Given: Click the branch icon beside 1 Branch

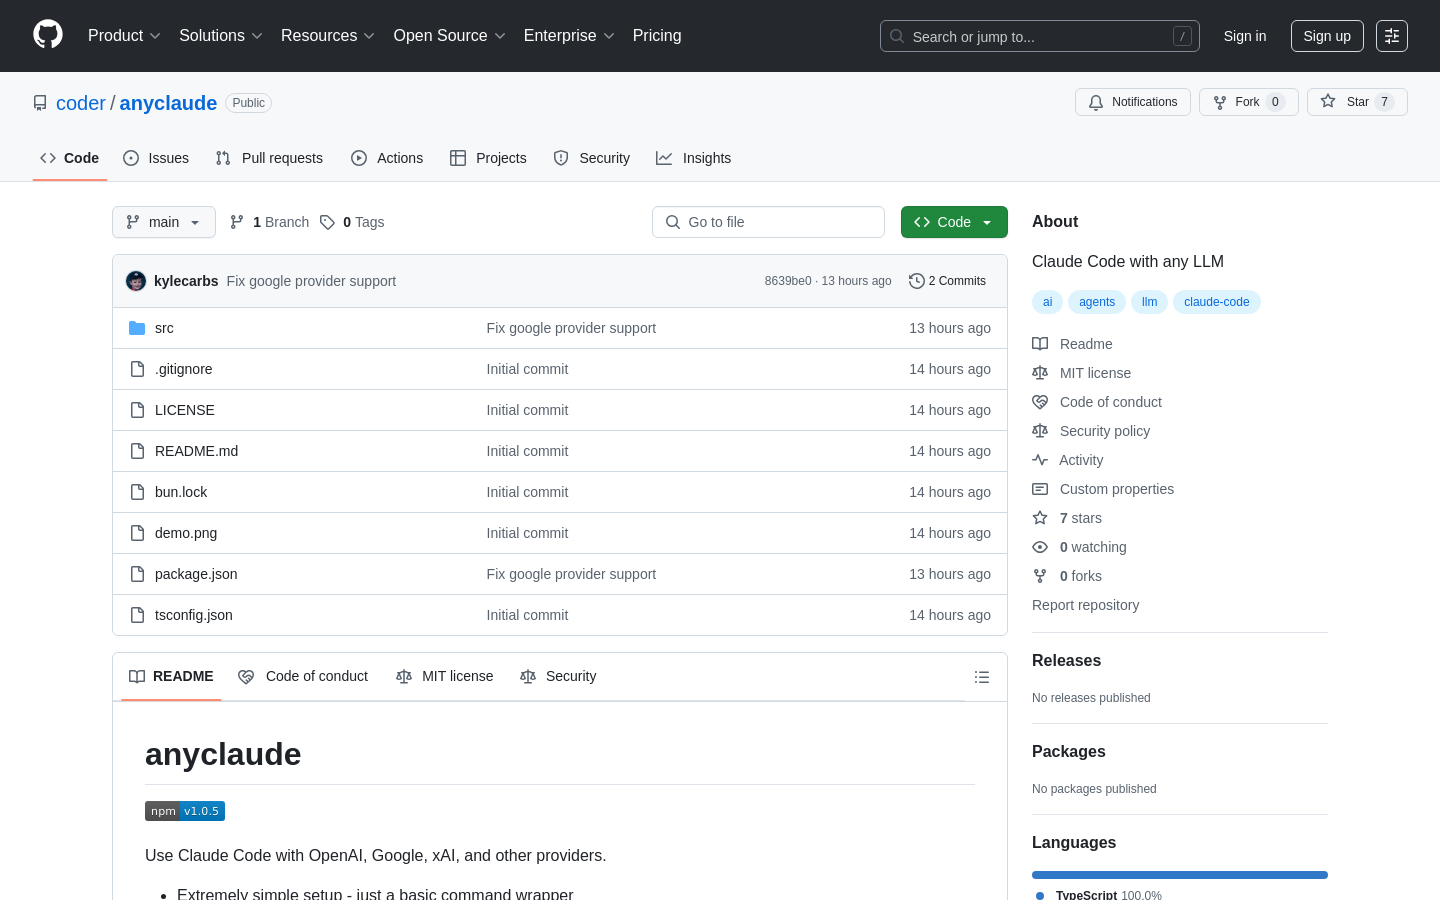Looking at the screenshot, I should (x=237, y=222).
